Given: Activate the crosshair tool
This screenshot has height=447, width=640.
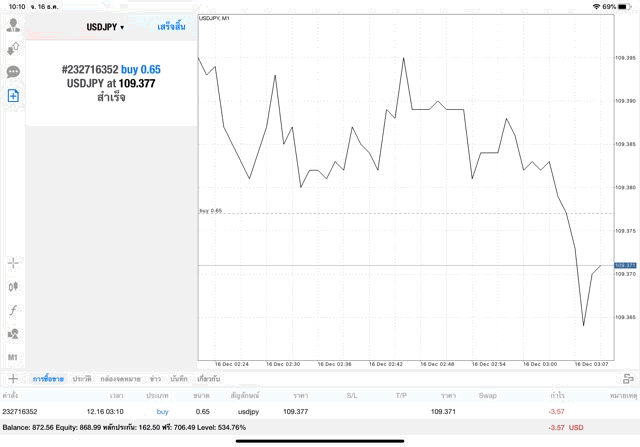Looking at the screenshot, I should coord(13,263).
